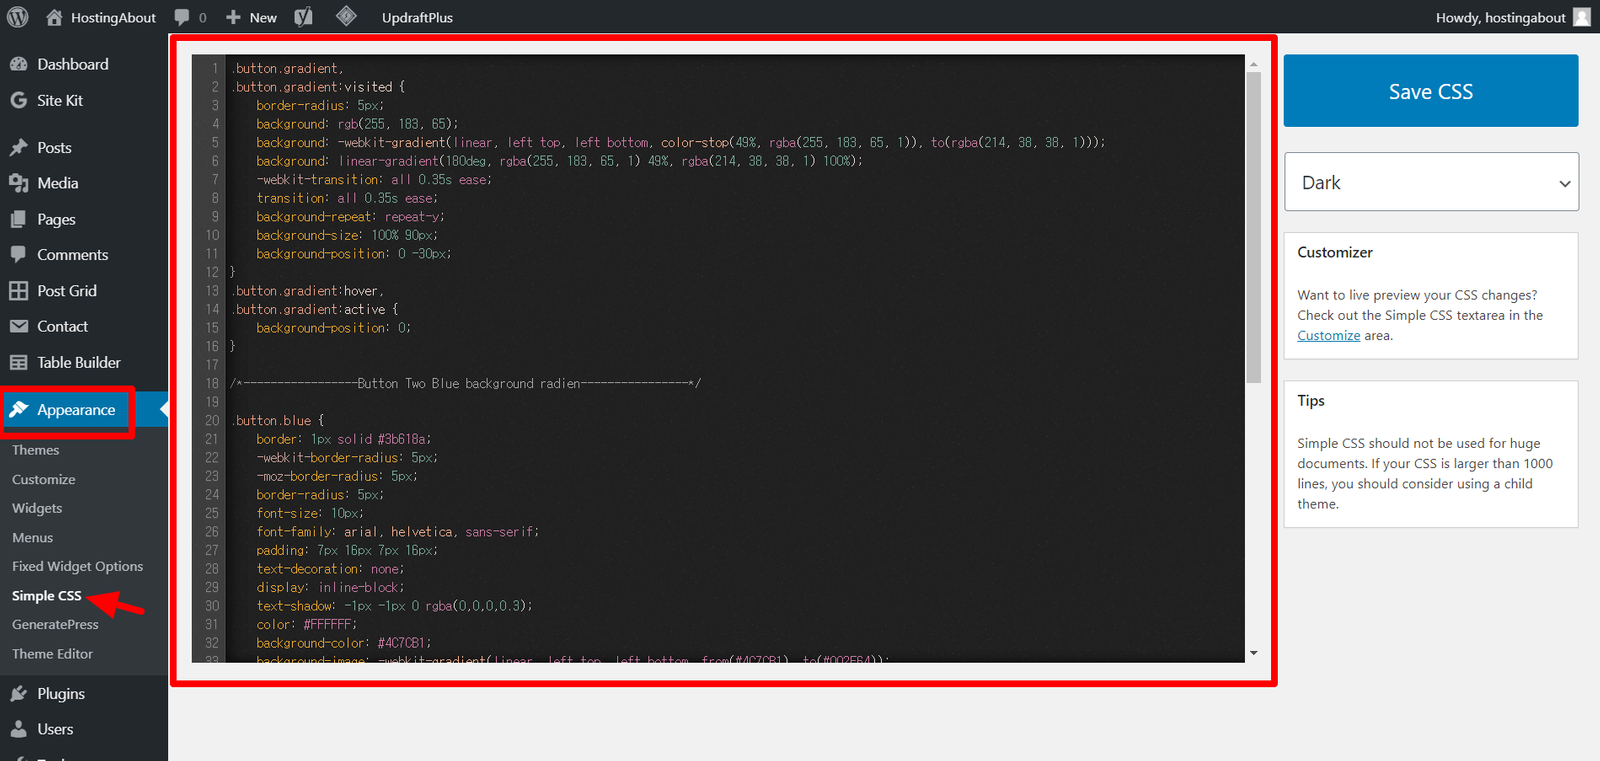
Task: Follow the Customize link in Customizer box
Action: tap(1328, 336)
